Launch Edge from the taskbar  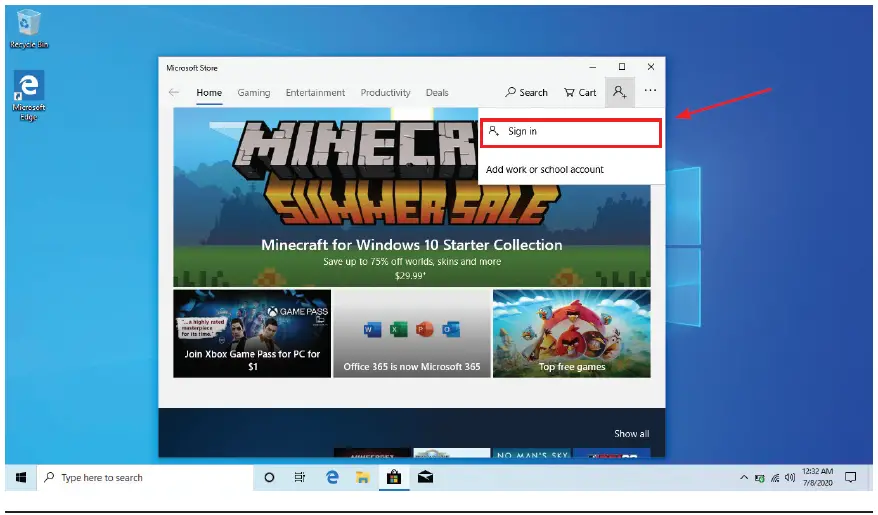click(x=333, y=477)
